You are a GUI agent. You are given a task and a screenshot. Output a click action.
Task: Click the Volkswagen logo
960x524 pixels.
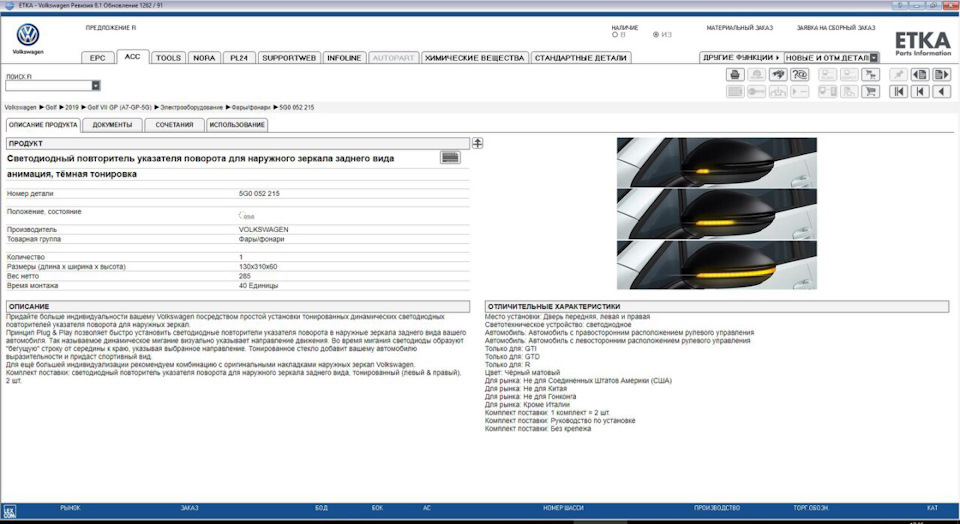tap(28, 36)
